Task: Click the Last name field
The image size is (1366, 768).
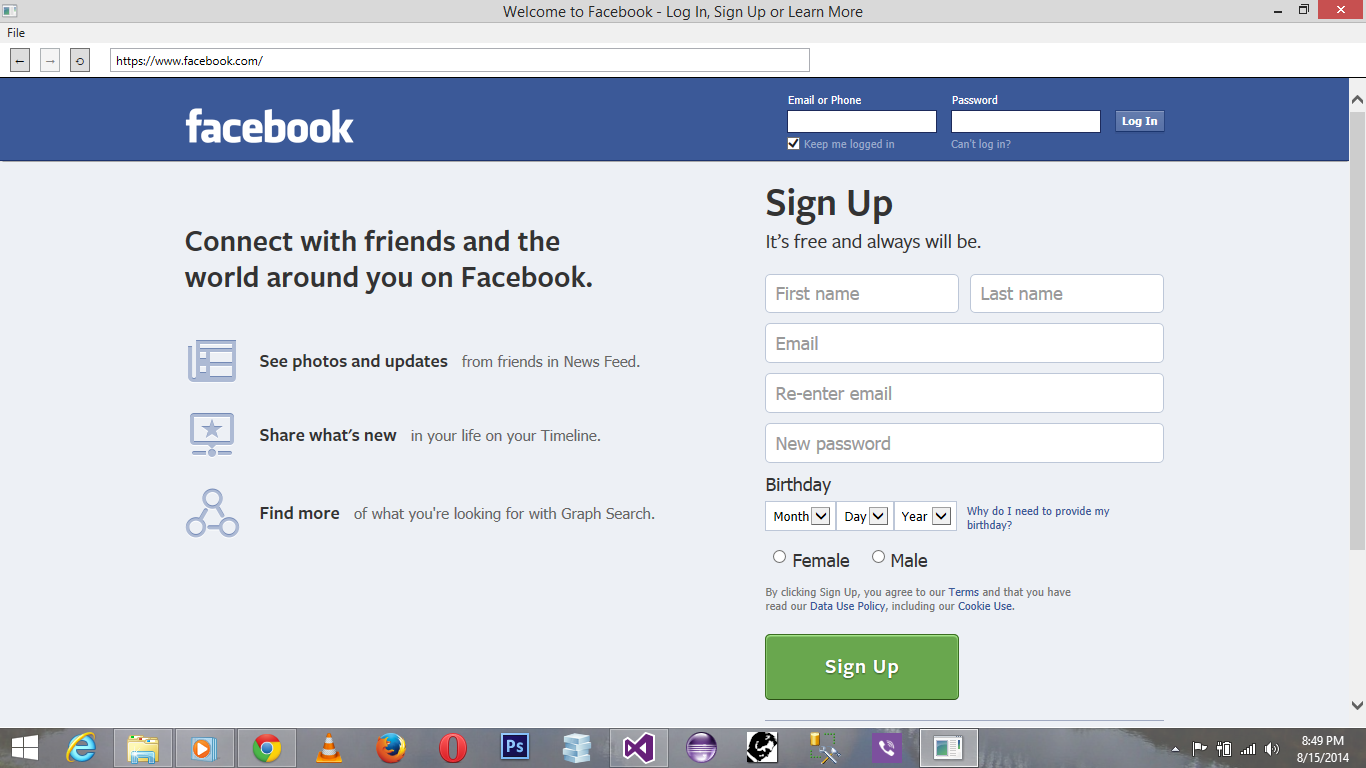Action: pyautogui.click(x=1067, y=294)
